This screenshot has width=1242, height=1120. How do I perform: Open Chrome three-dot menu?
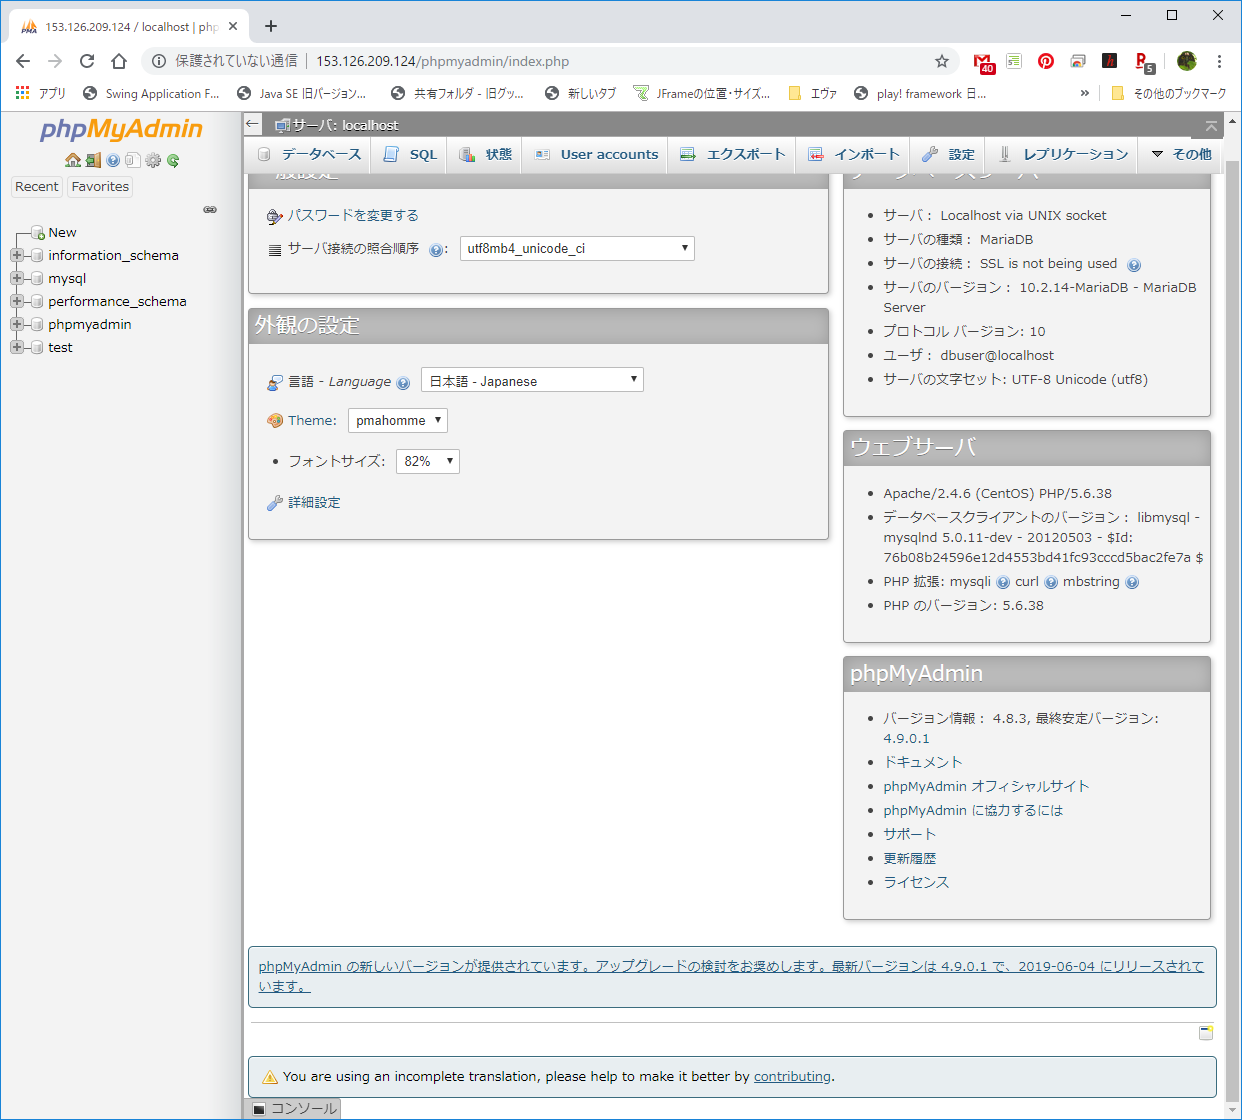(x=1220, y=61)
